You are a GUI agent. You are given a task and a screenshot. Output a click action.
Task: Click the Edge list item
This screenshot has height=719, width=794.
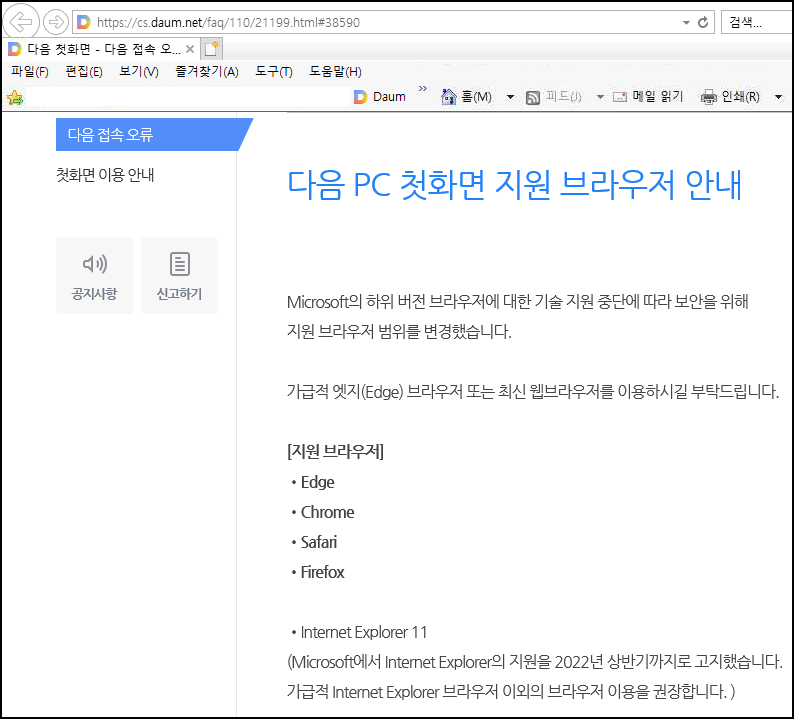[317, 482]
